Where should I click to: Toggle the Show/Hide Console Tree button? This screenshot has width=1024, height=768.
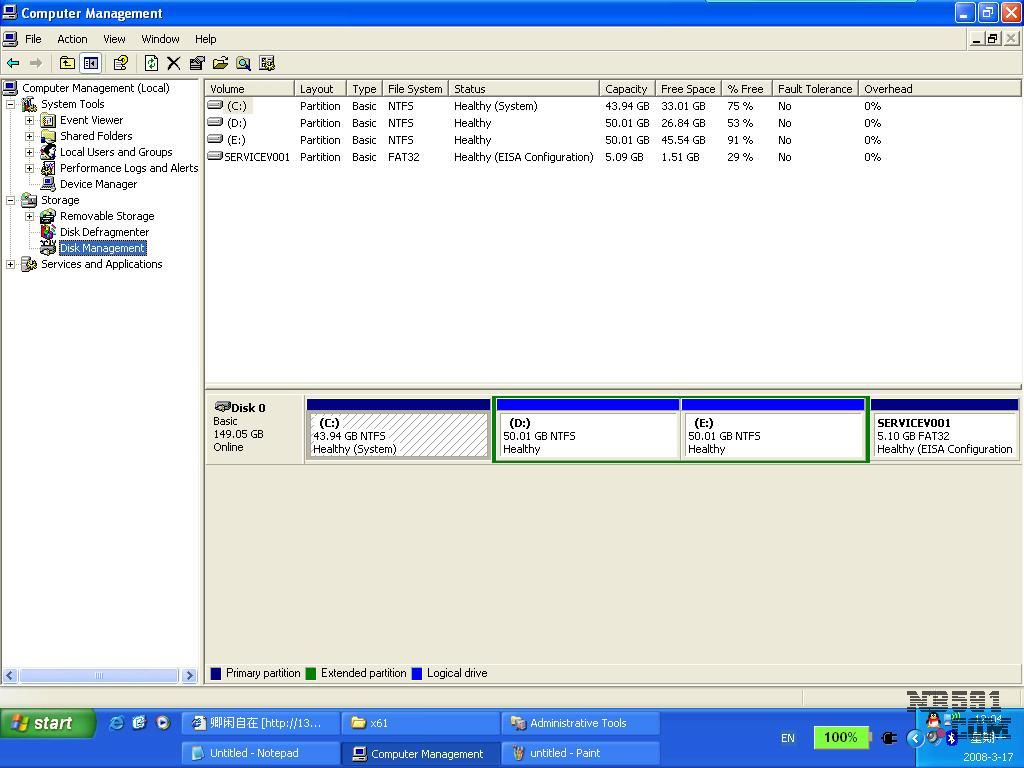[90, 63]
